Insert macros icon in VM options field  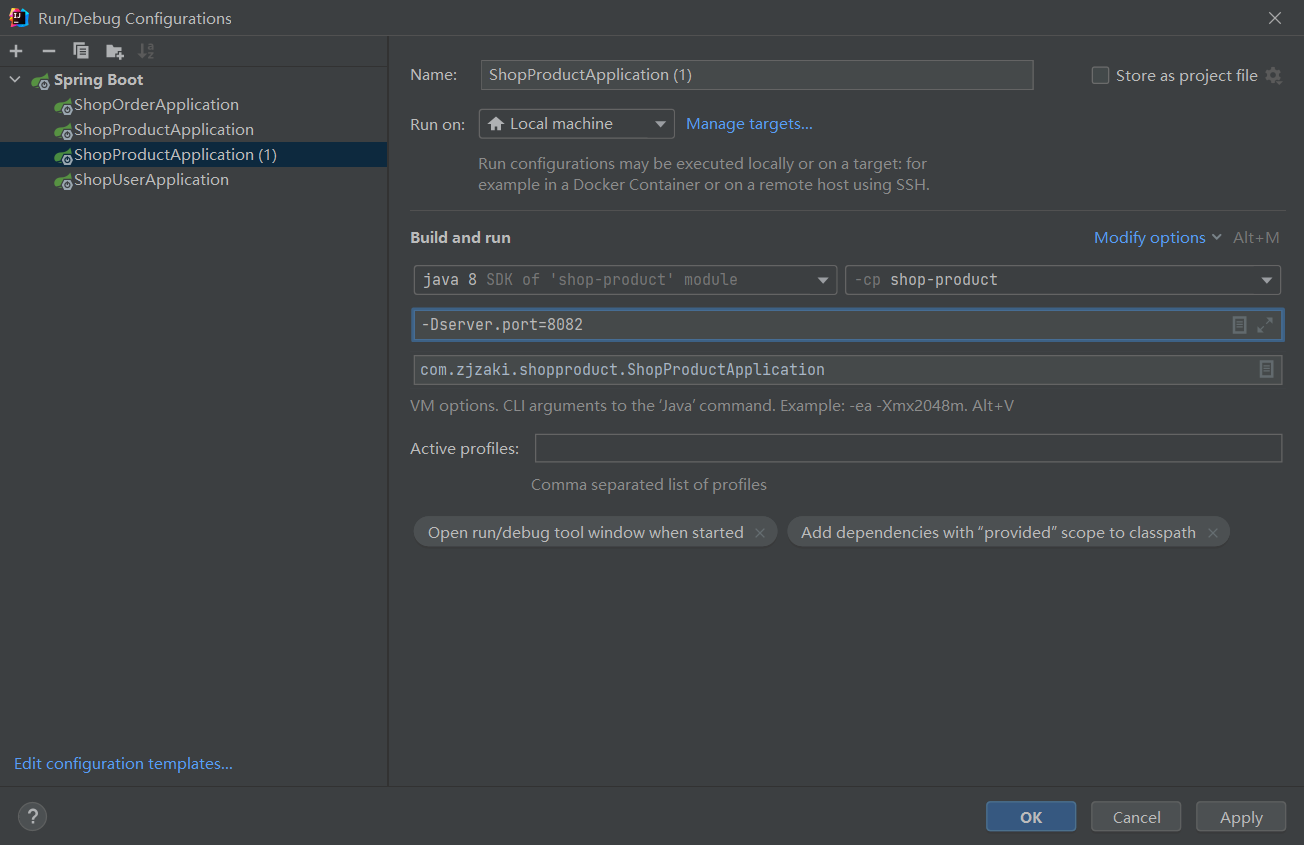click(x=1239, y=325)
